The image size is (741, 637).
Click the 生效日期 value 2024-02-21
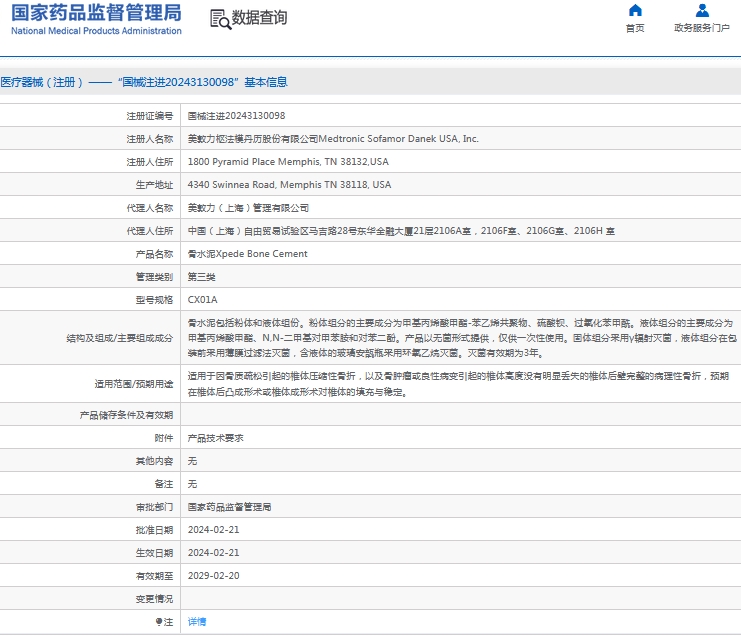coord(214,553)
